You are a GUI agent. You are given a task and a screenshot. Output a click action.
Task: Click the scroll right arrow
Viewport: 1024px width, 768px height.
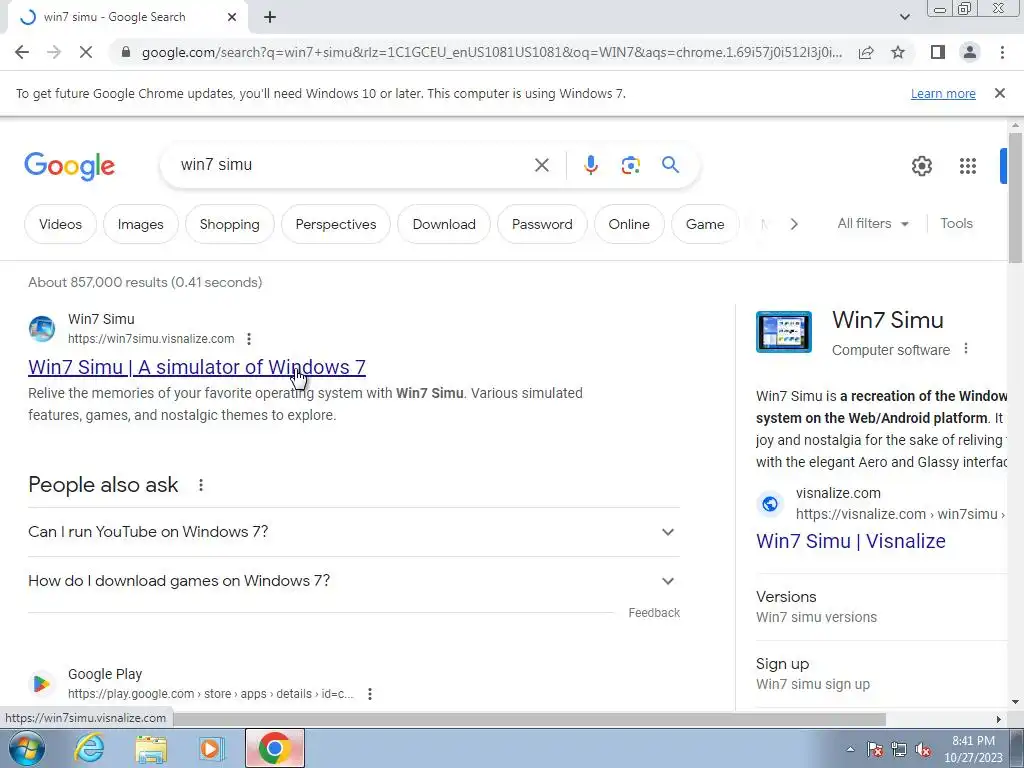pos(998,719)
